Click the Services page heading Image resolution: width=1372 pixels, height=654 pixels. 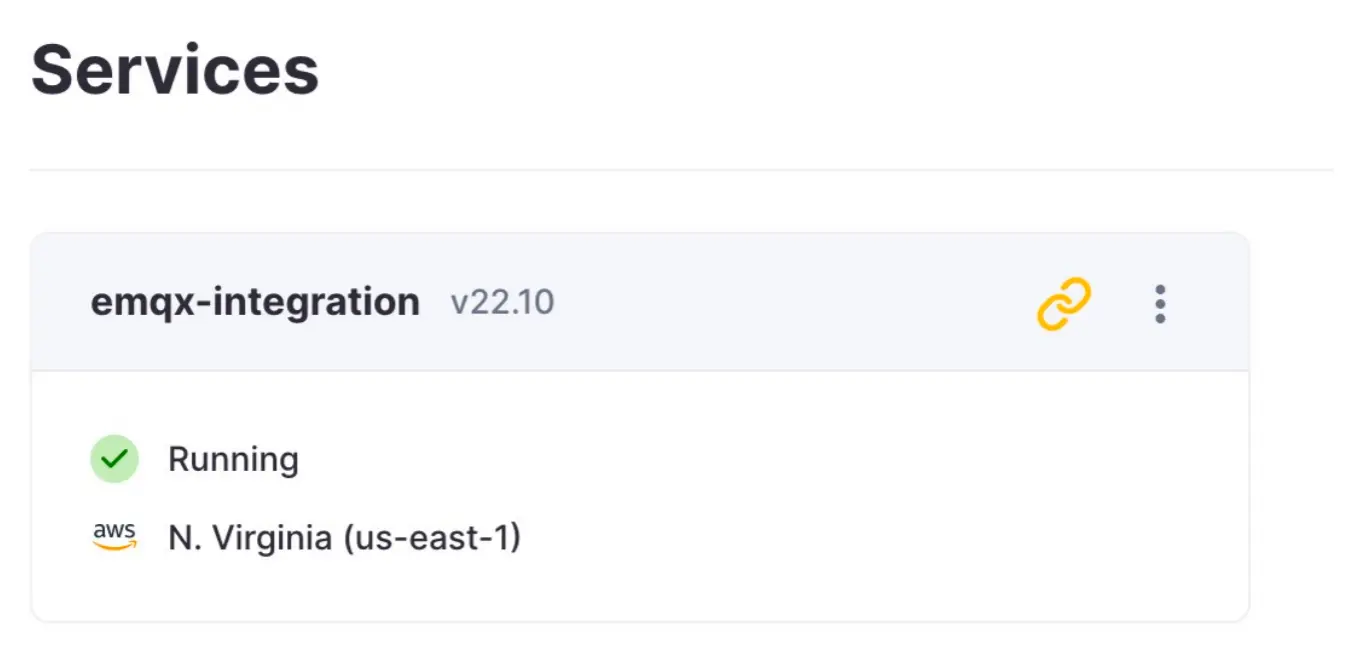[175, 70]
